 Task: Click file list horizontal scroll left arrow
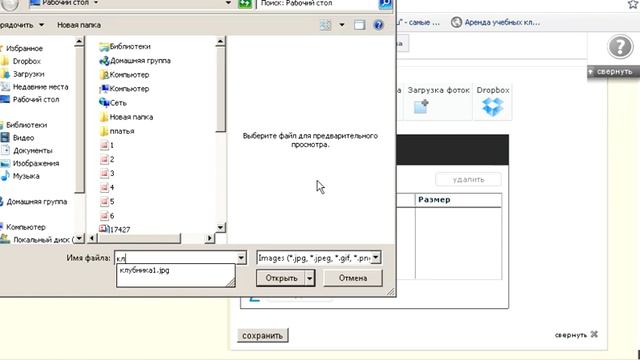click(92, 238)
